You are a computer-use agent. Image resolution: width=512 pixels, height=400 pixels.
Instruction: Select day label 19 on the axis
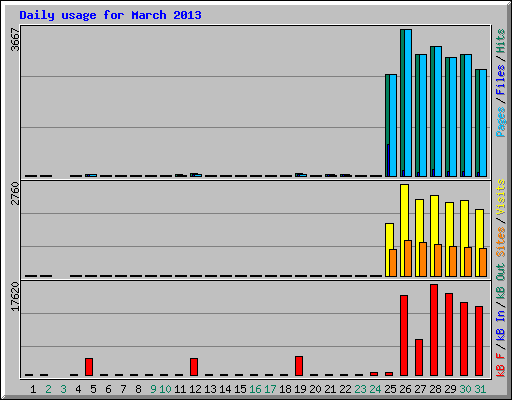tap(300, 389)
